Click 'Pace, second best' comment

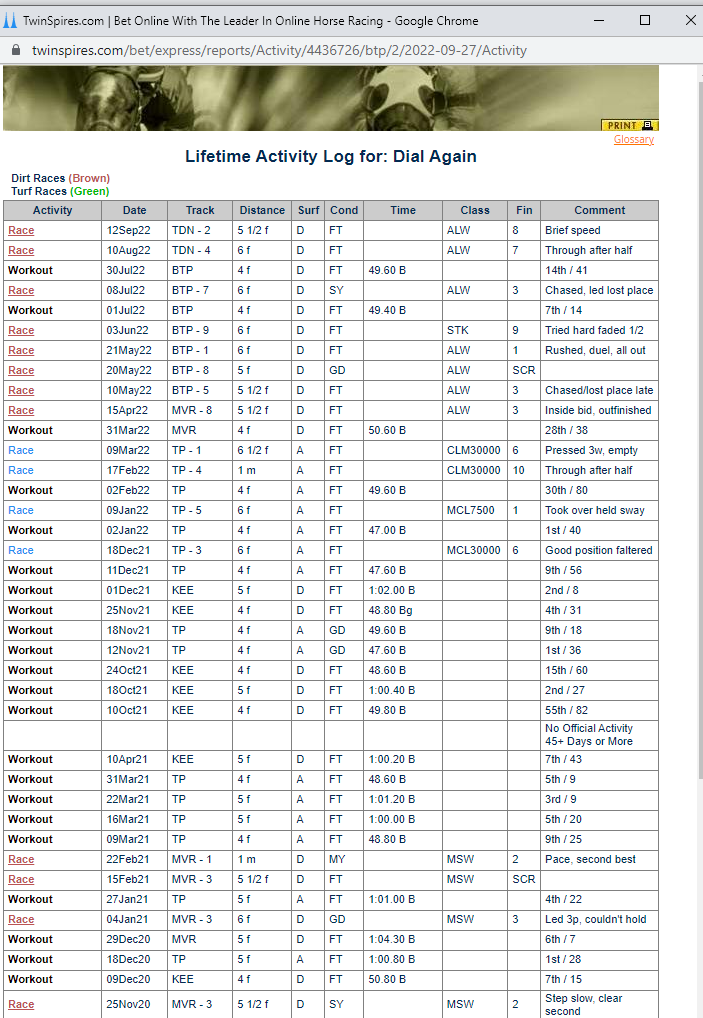[x=591, y=860]
